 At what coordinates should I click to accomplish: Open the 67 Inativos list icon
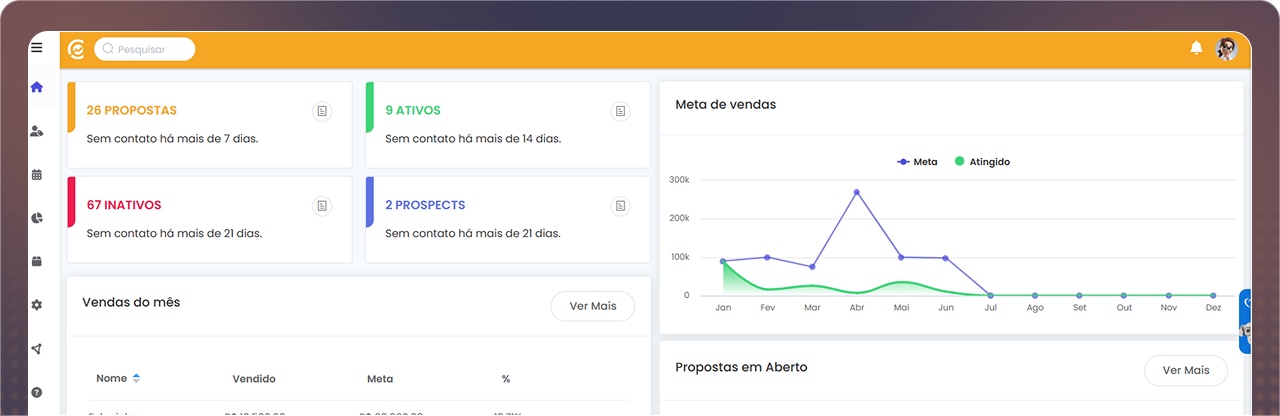(x=322, y=206)
